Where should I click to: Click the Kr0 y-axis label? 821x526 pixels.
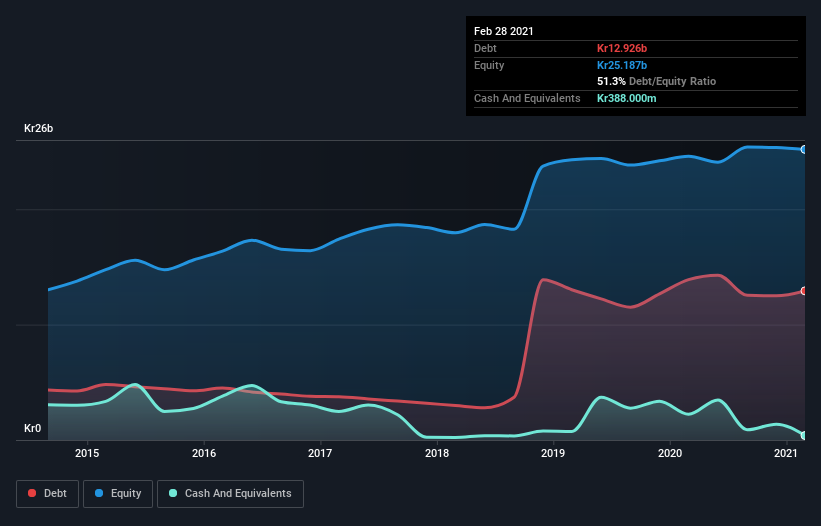click(32, 428)
